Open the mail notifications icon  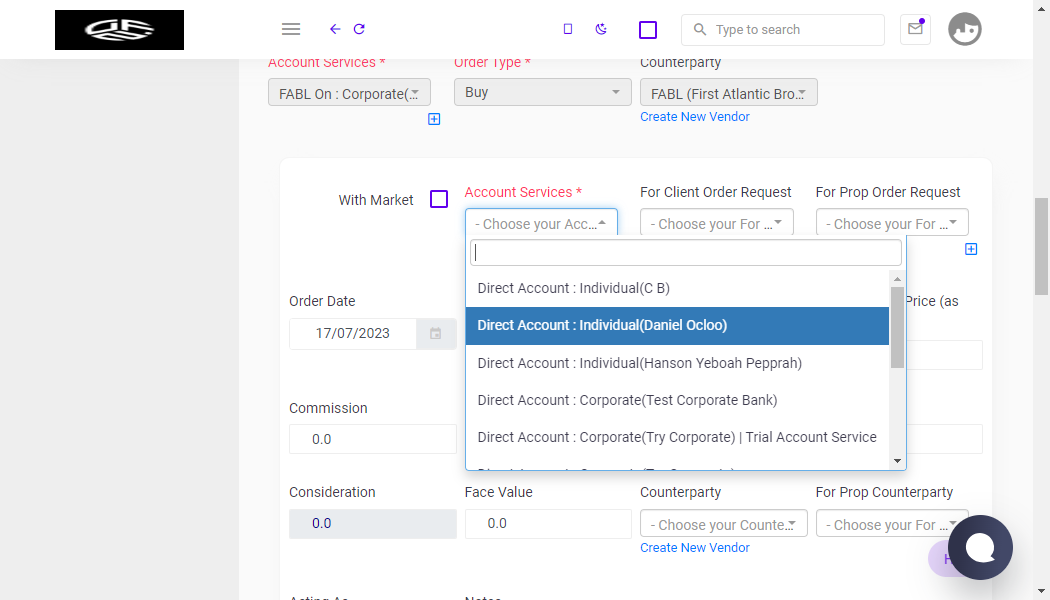coord(915,29)
